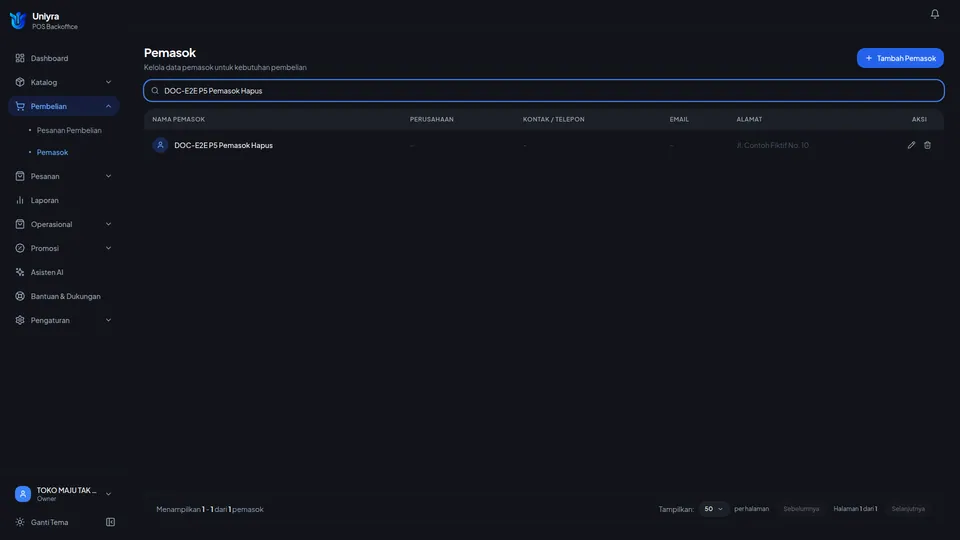The height and width of the screenshot is (540, 960).
Task: Click Tambah Pemasok button
Action: pos(900,58)
